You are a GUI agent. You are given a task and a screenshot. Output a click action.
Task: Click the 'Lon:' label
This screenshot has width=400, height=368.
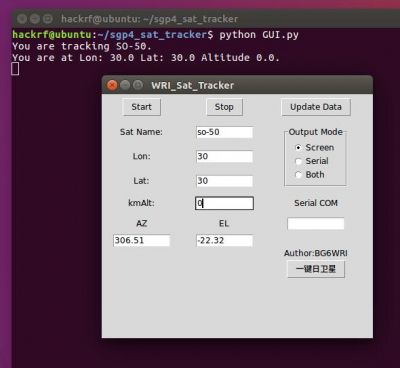point(141,156)
